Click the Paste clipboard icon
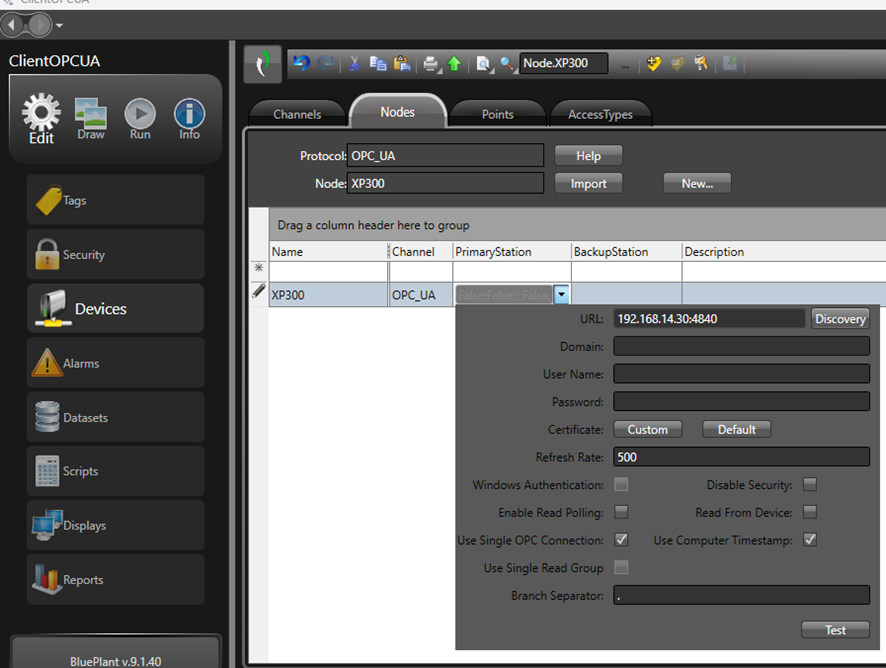The height and width of the screenshot is (668, 886). [401, 63]
